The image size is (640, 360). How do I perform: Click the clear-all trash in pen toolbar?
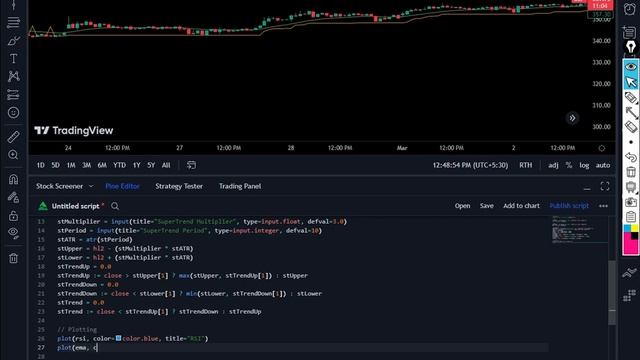[631, 172]
